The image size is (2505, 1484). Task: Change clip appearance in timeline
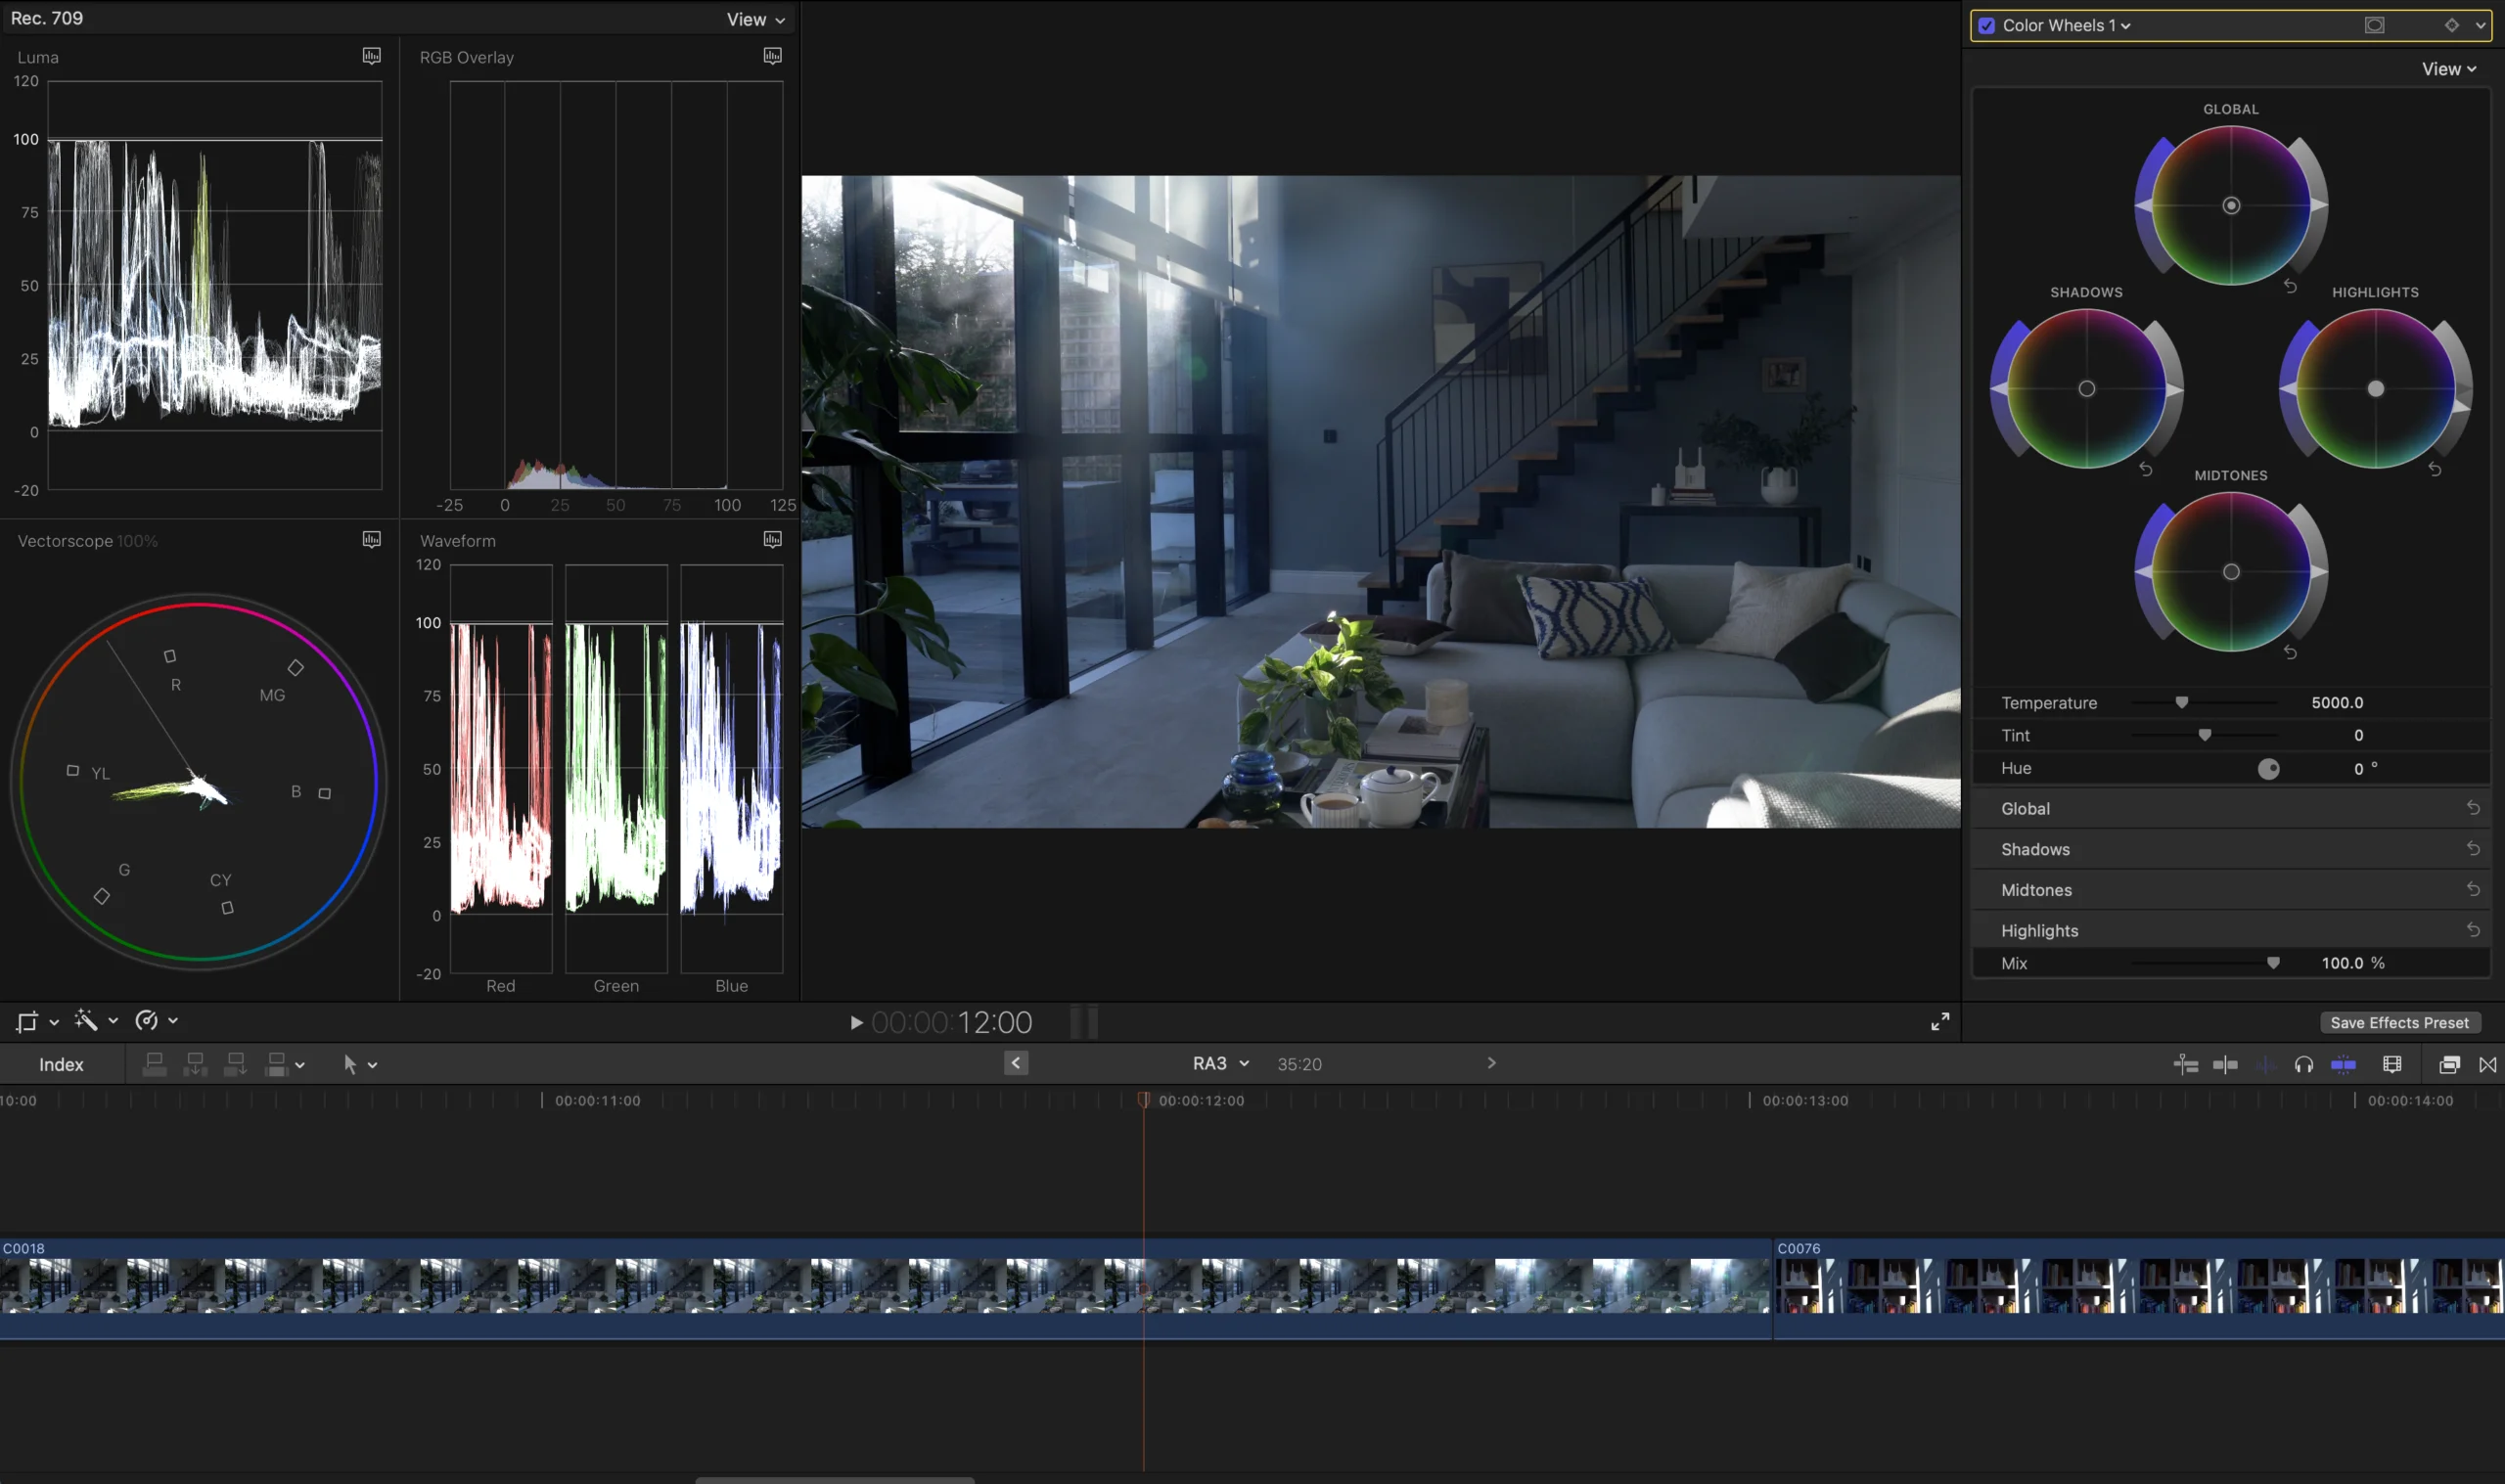pyautogui.click(x=2392, y=1064)
